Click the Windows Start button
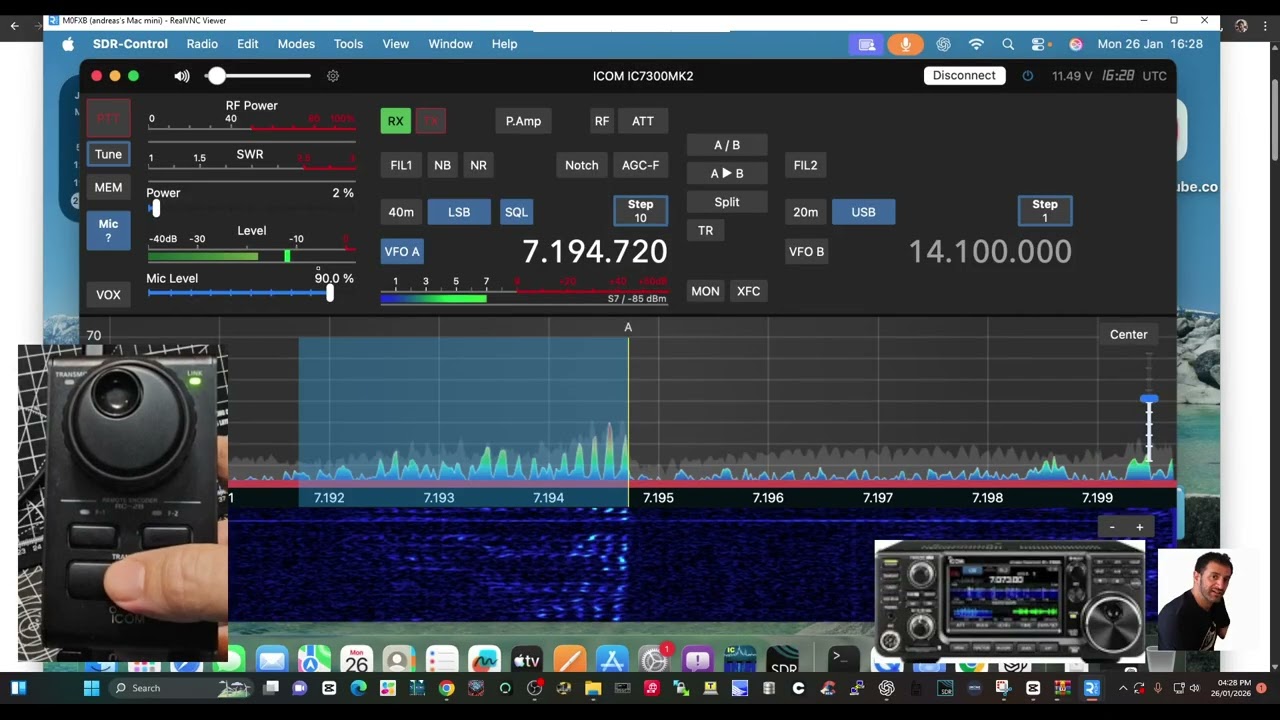 [x=91, y=688]
